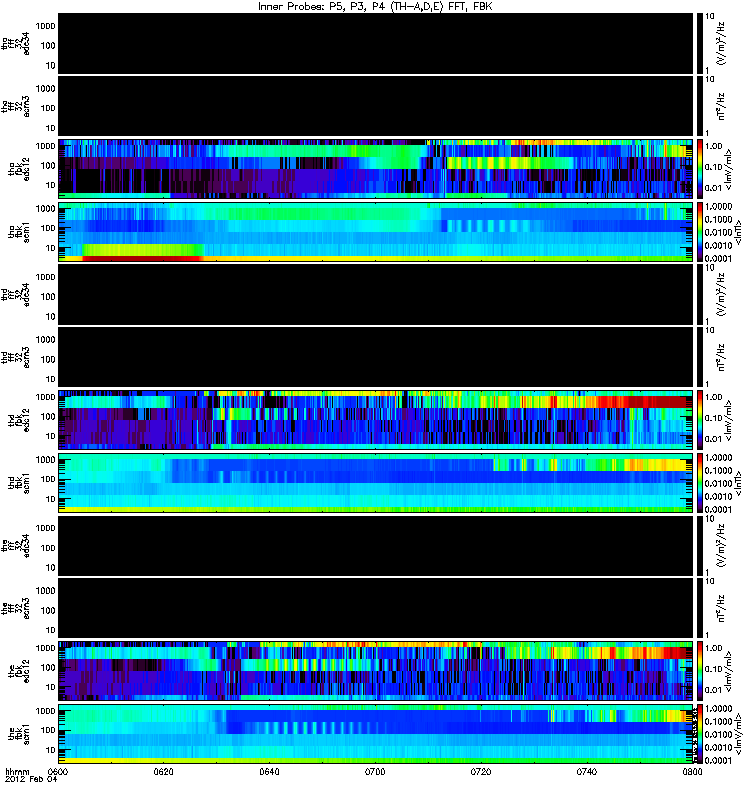Viewport: 750px width, 800px height.
Task: Click the "the fbk scm1" y-axis label
Action: (19, 735)
